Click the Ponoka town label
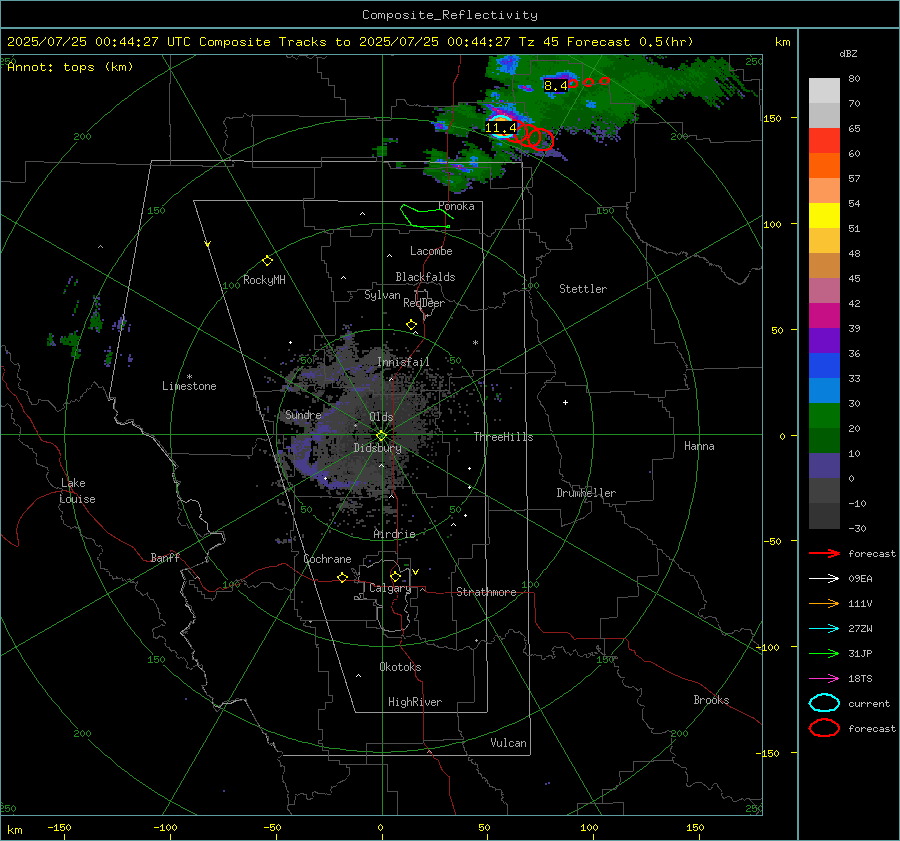 [x=456, y=206]
